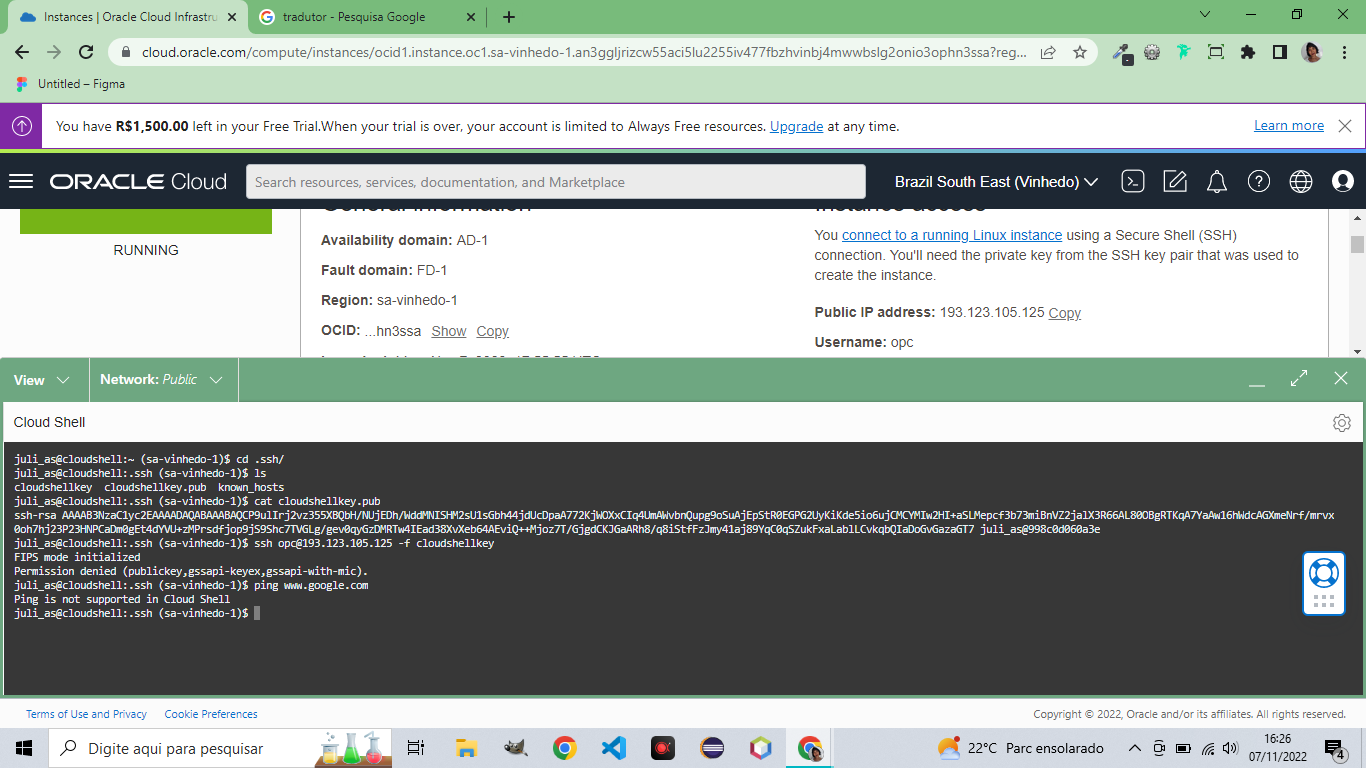
Task: Open the help question mark icon
Action: pyautogui.click(x=1259, y=181)
